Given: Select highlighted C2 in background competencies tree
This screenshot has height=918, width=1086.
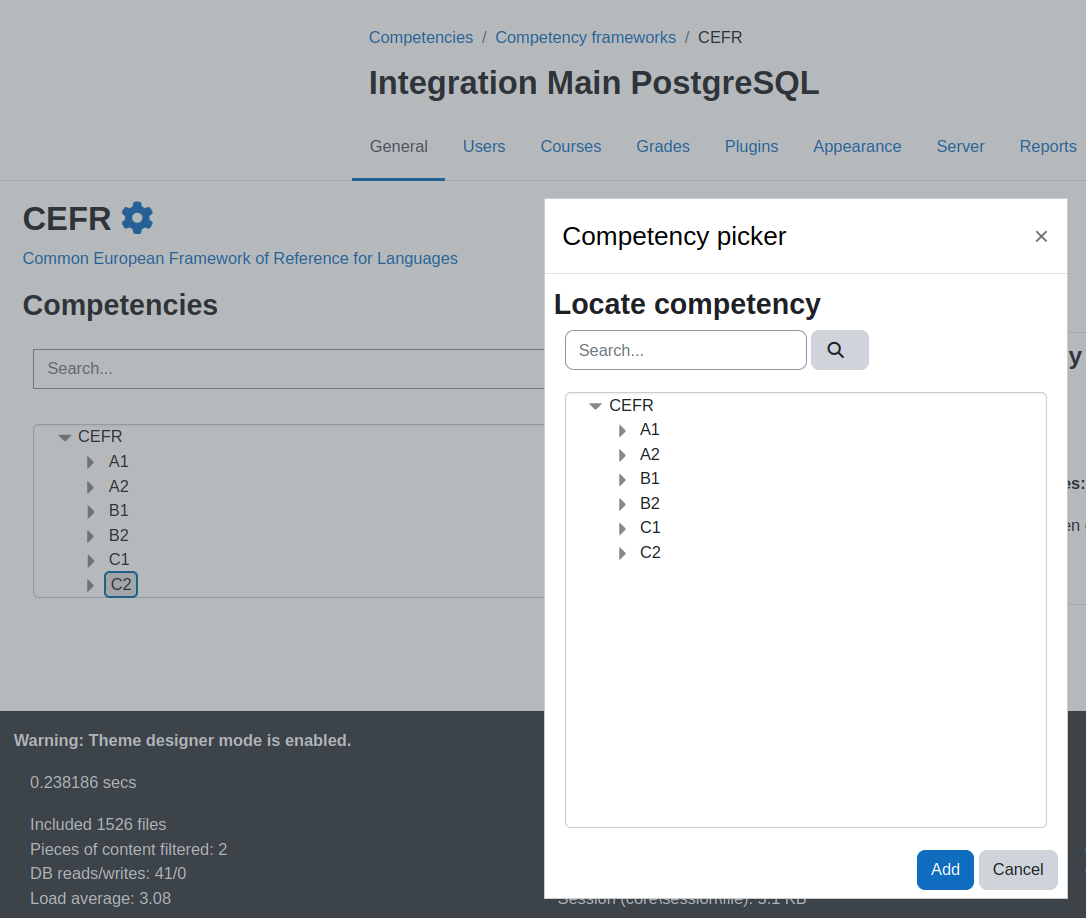Looking at the screenshot, I should coord(121,585).
